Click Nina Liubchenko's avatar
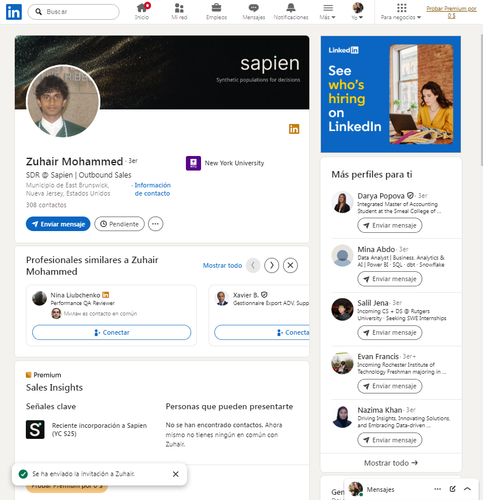This screenshot has height=500, width=483. coord(39,298)
